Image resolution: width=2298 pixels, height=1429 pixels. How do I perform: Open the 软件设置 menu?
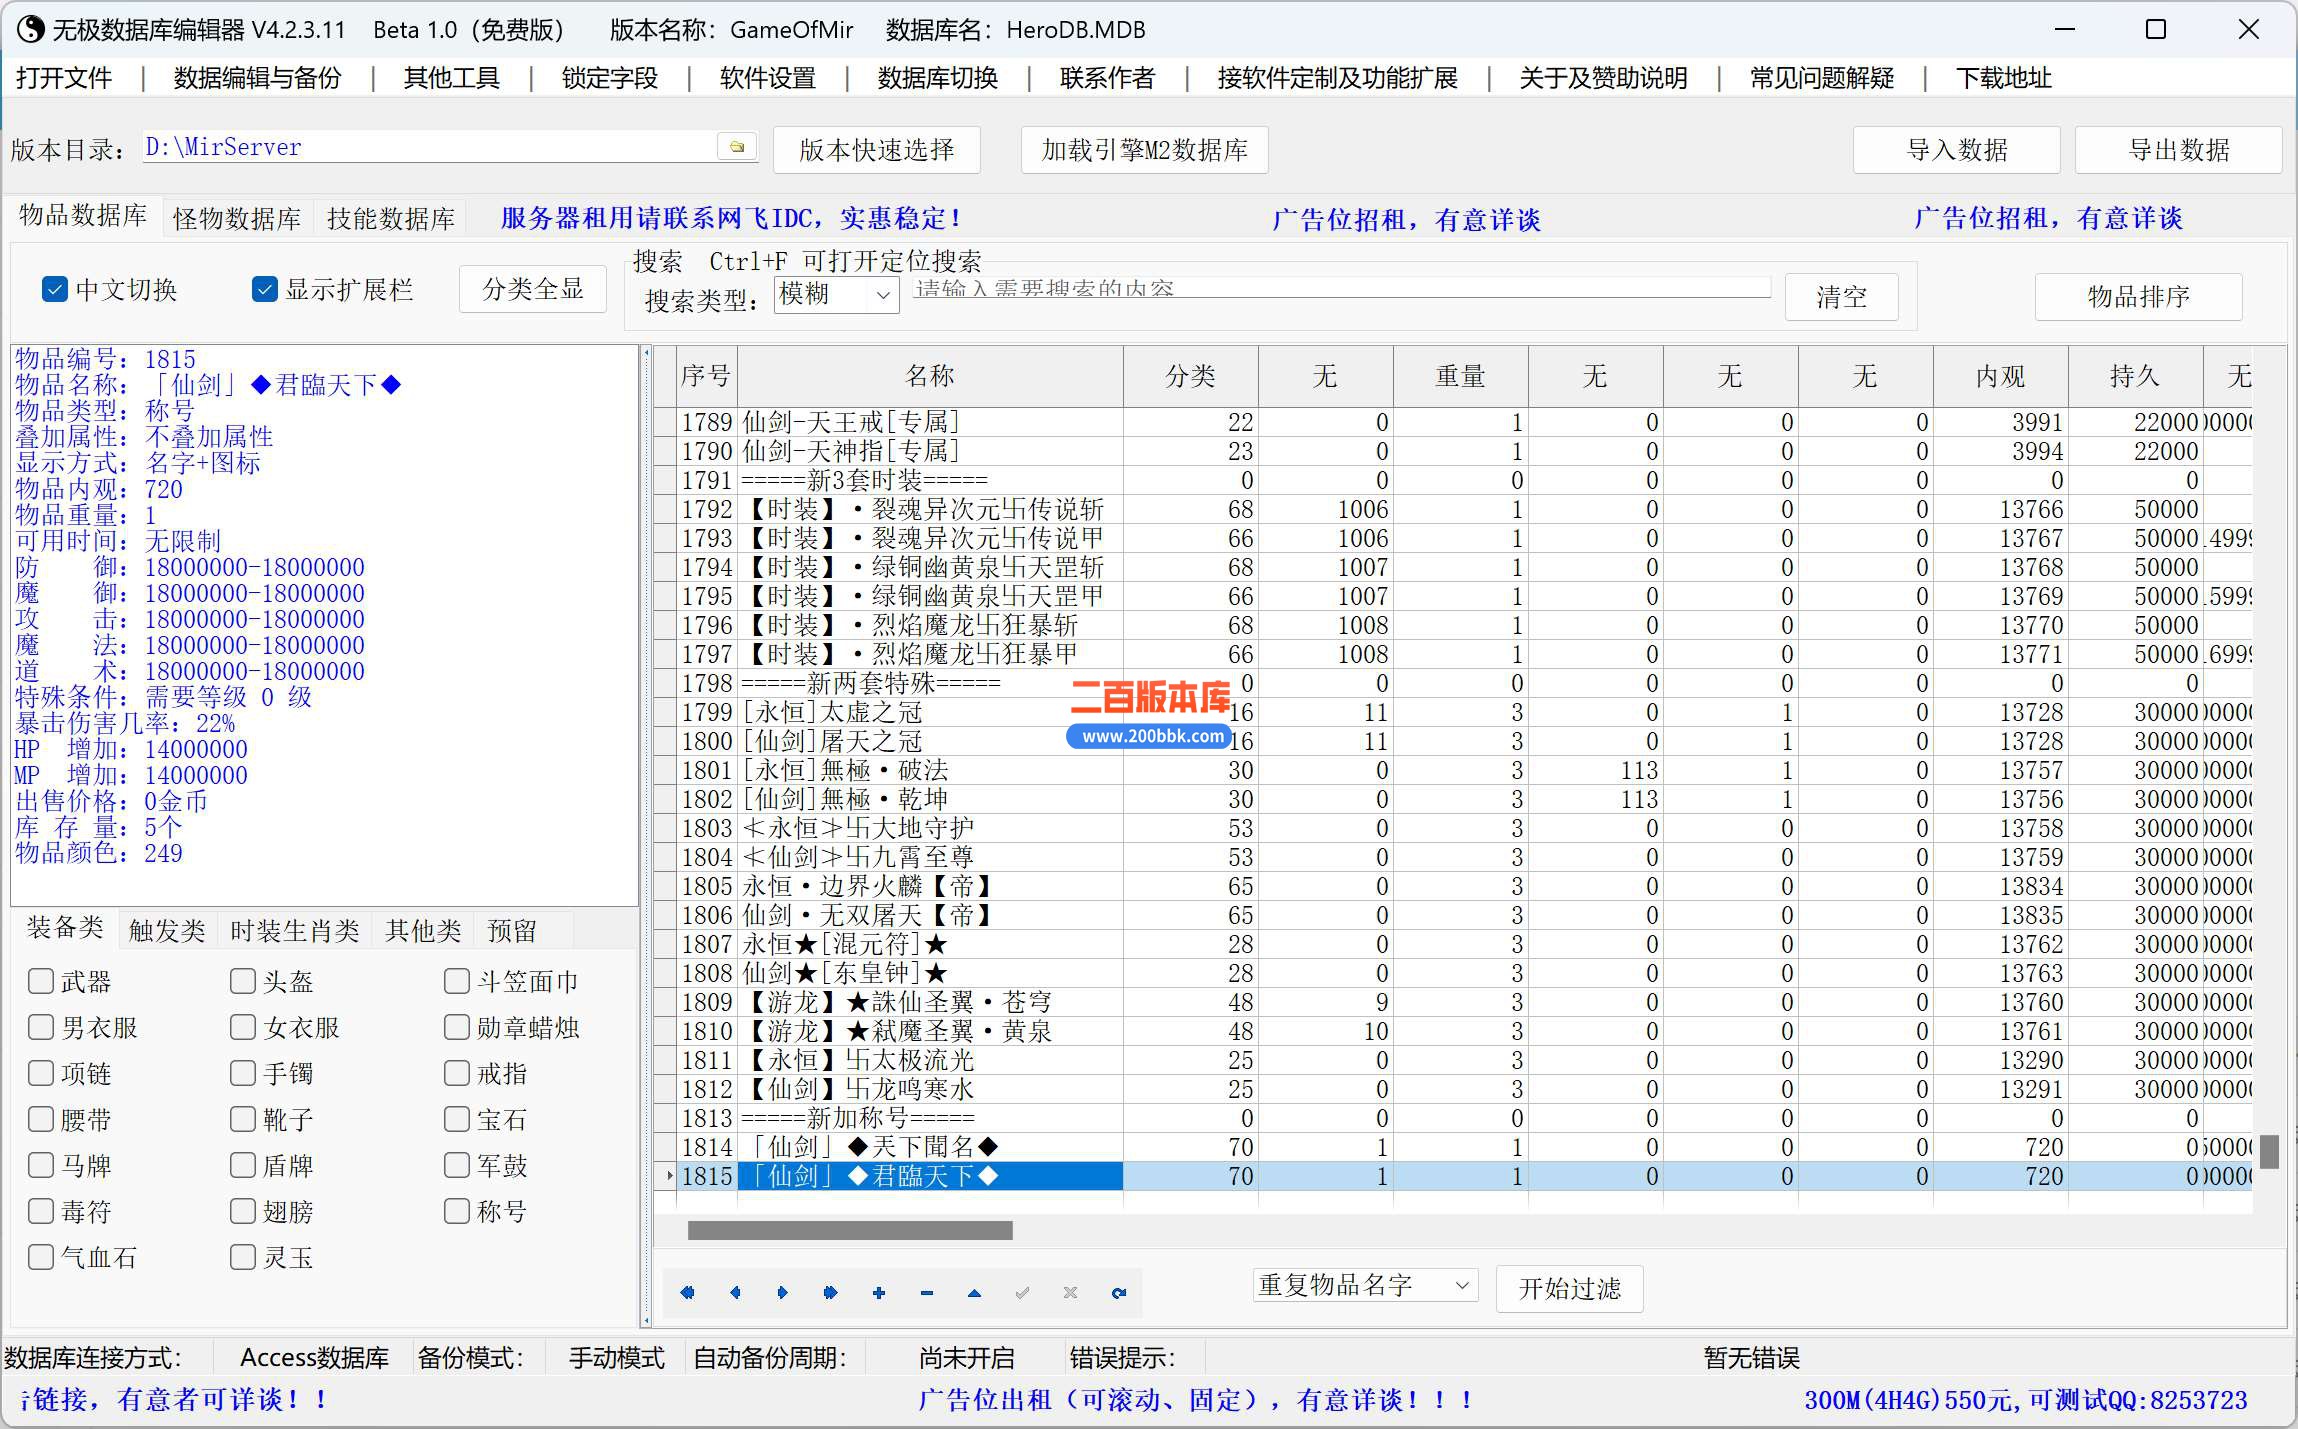click(768, 77)
